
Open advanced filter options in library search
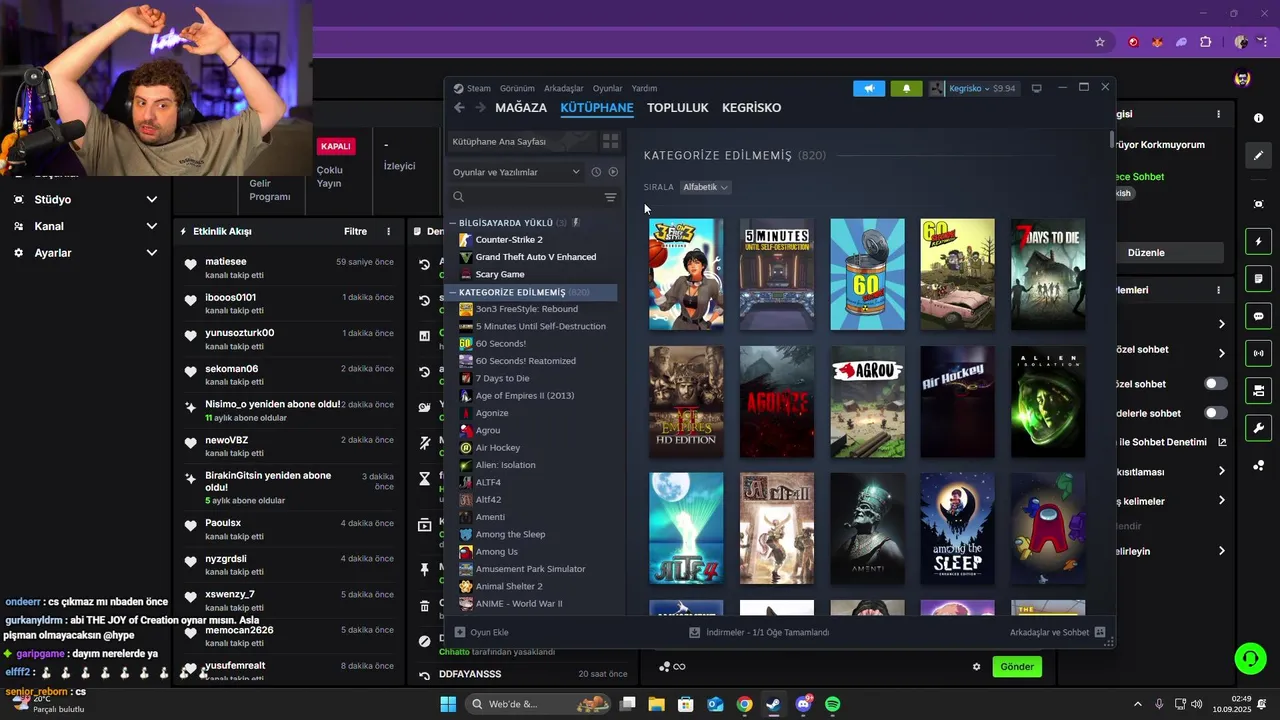point(610,197)
